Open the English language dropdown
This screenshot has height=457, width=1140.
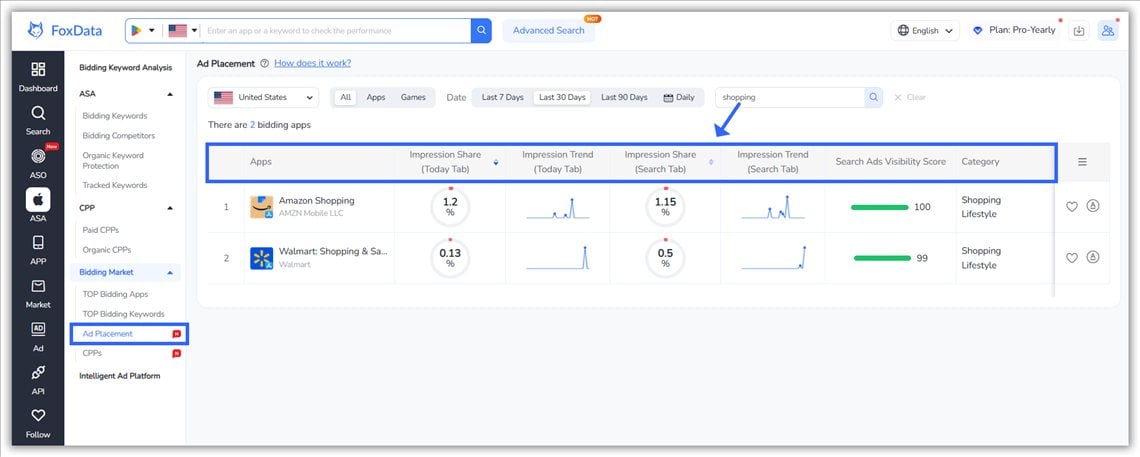(x=925, y=31)
